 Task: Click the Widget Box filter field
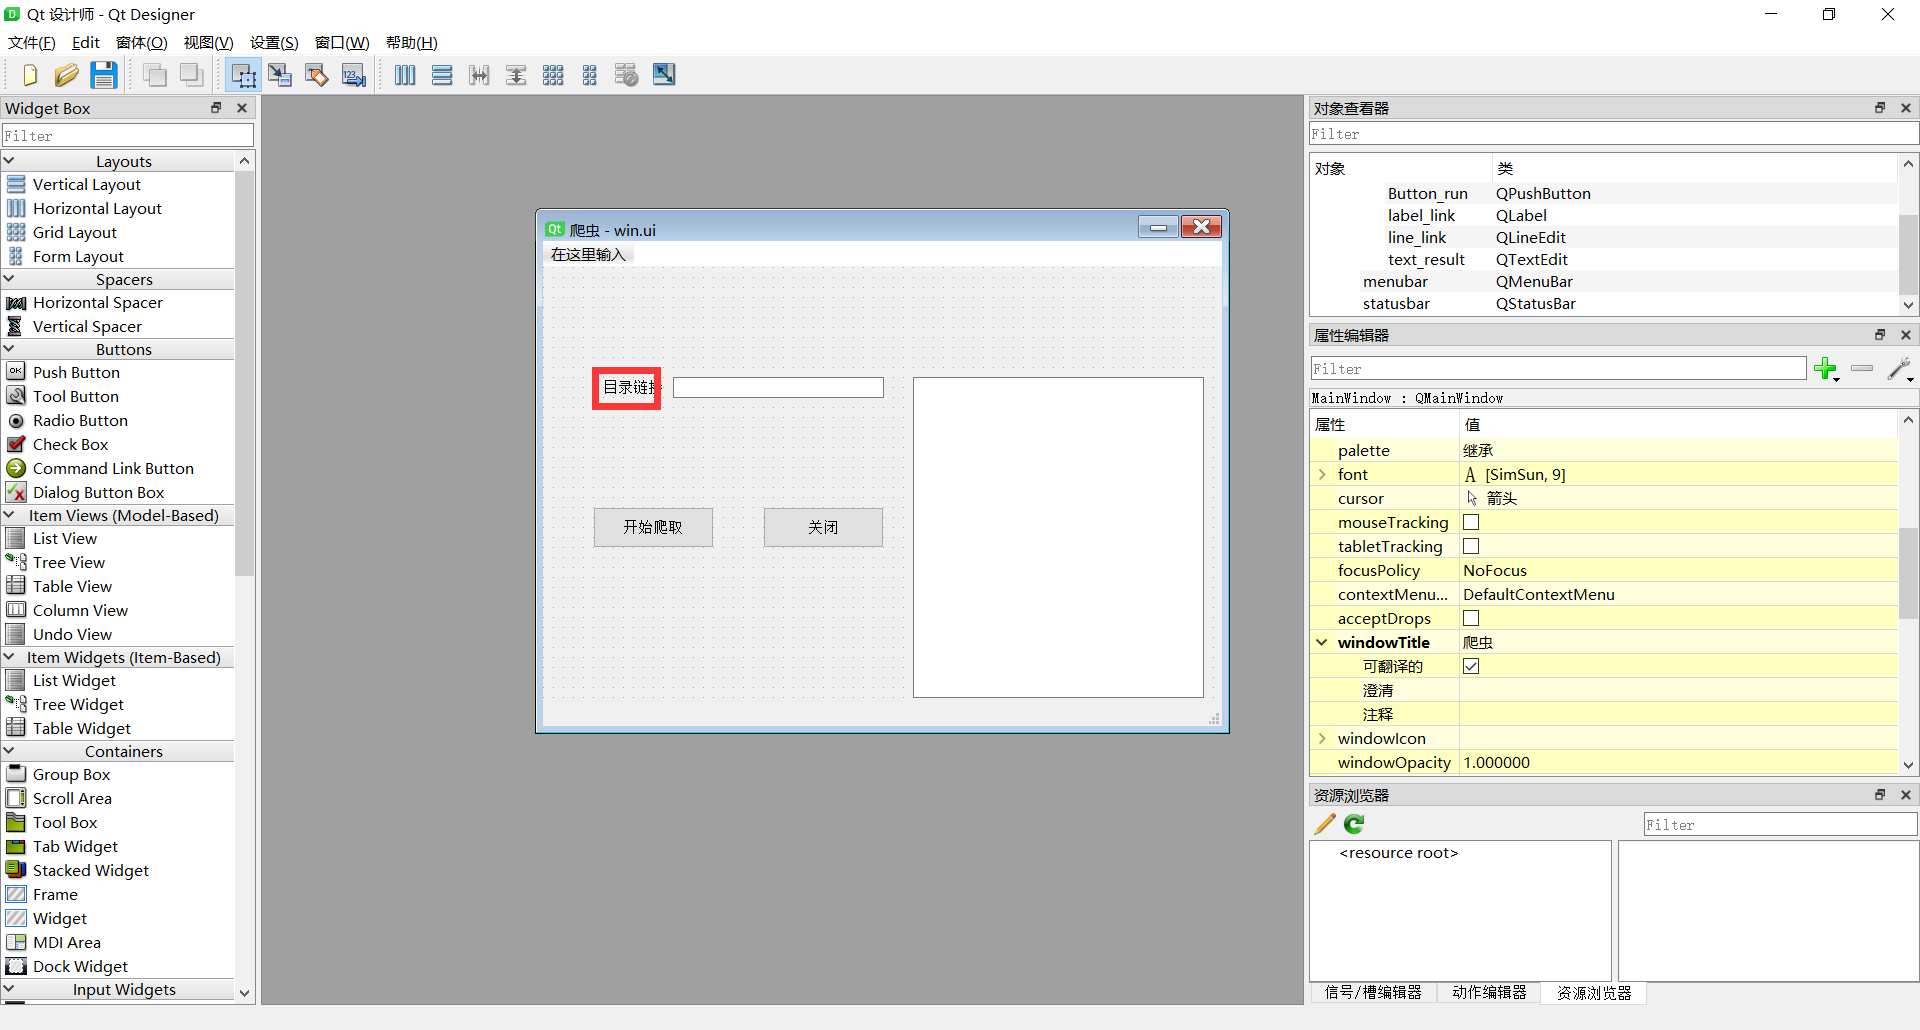click(128, 135)
